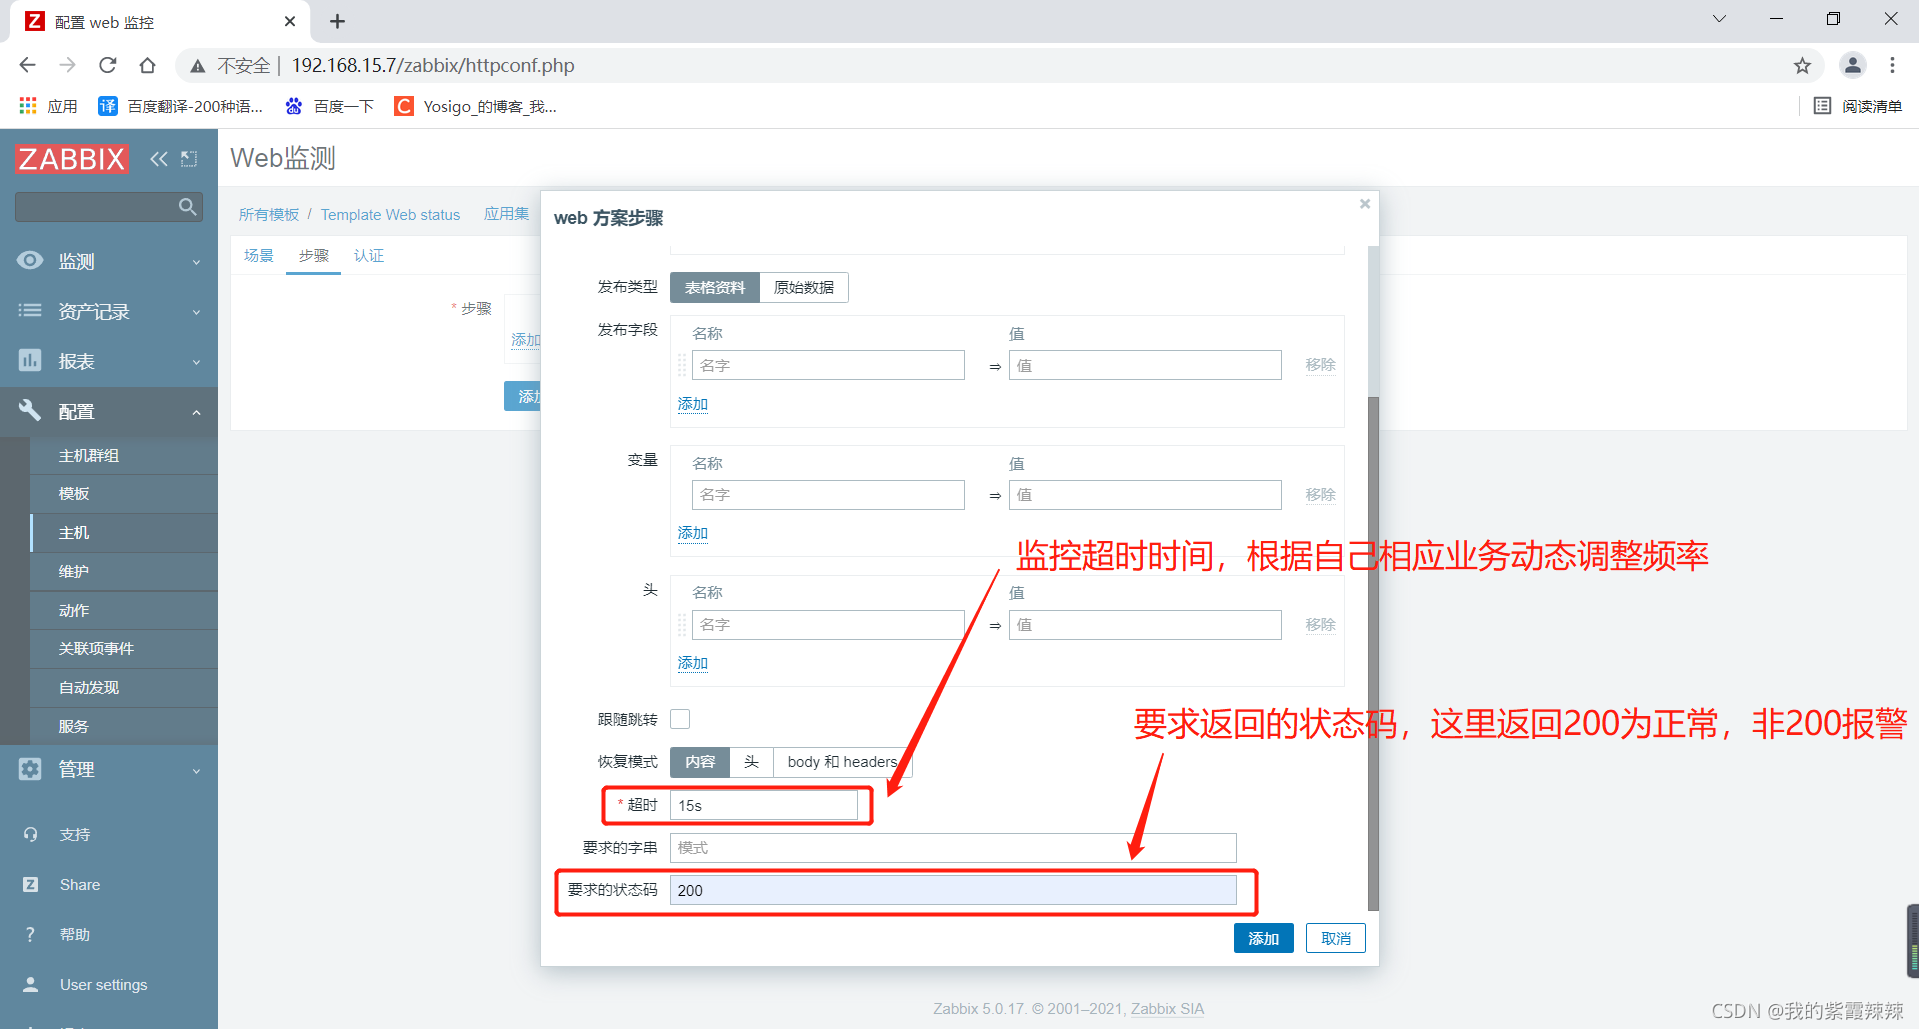Click the 取消 button

click(x=1336, y=938)
